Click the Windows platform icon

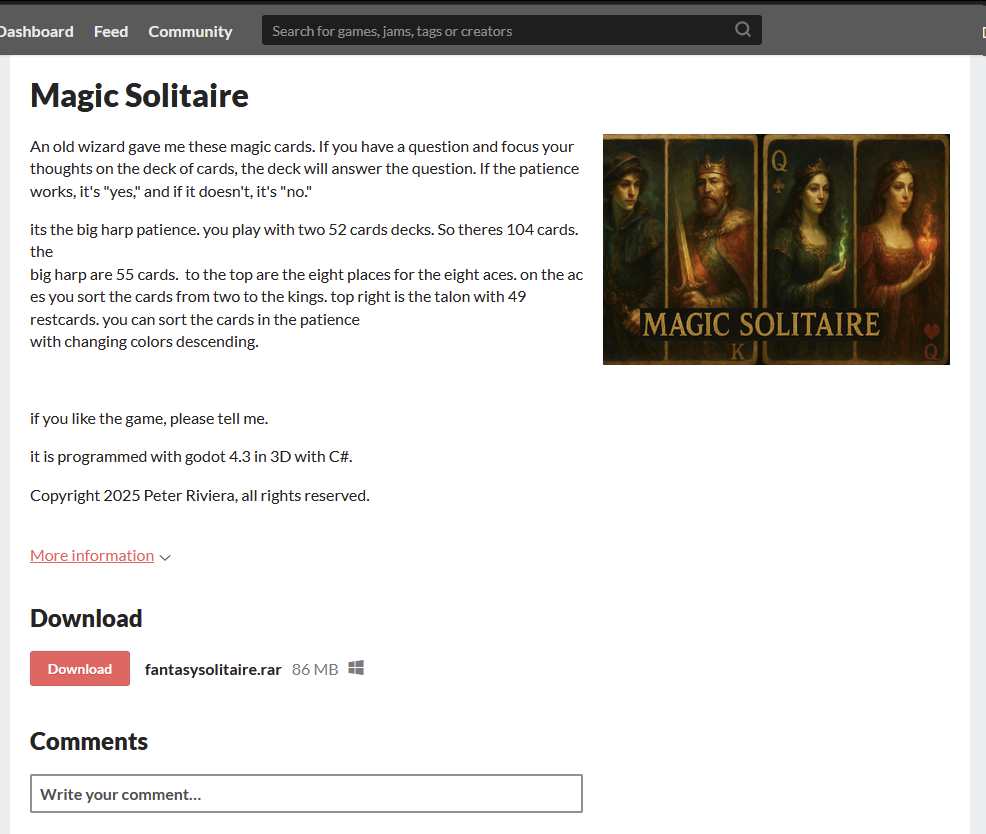point(356,668)
